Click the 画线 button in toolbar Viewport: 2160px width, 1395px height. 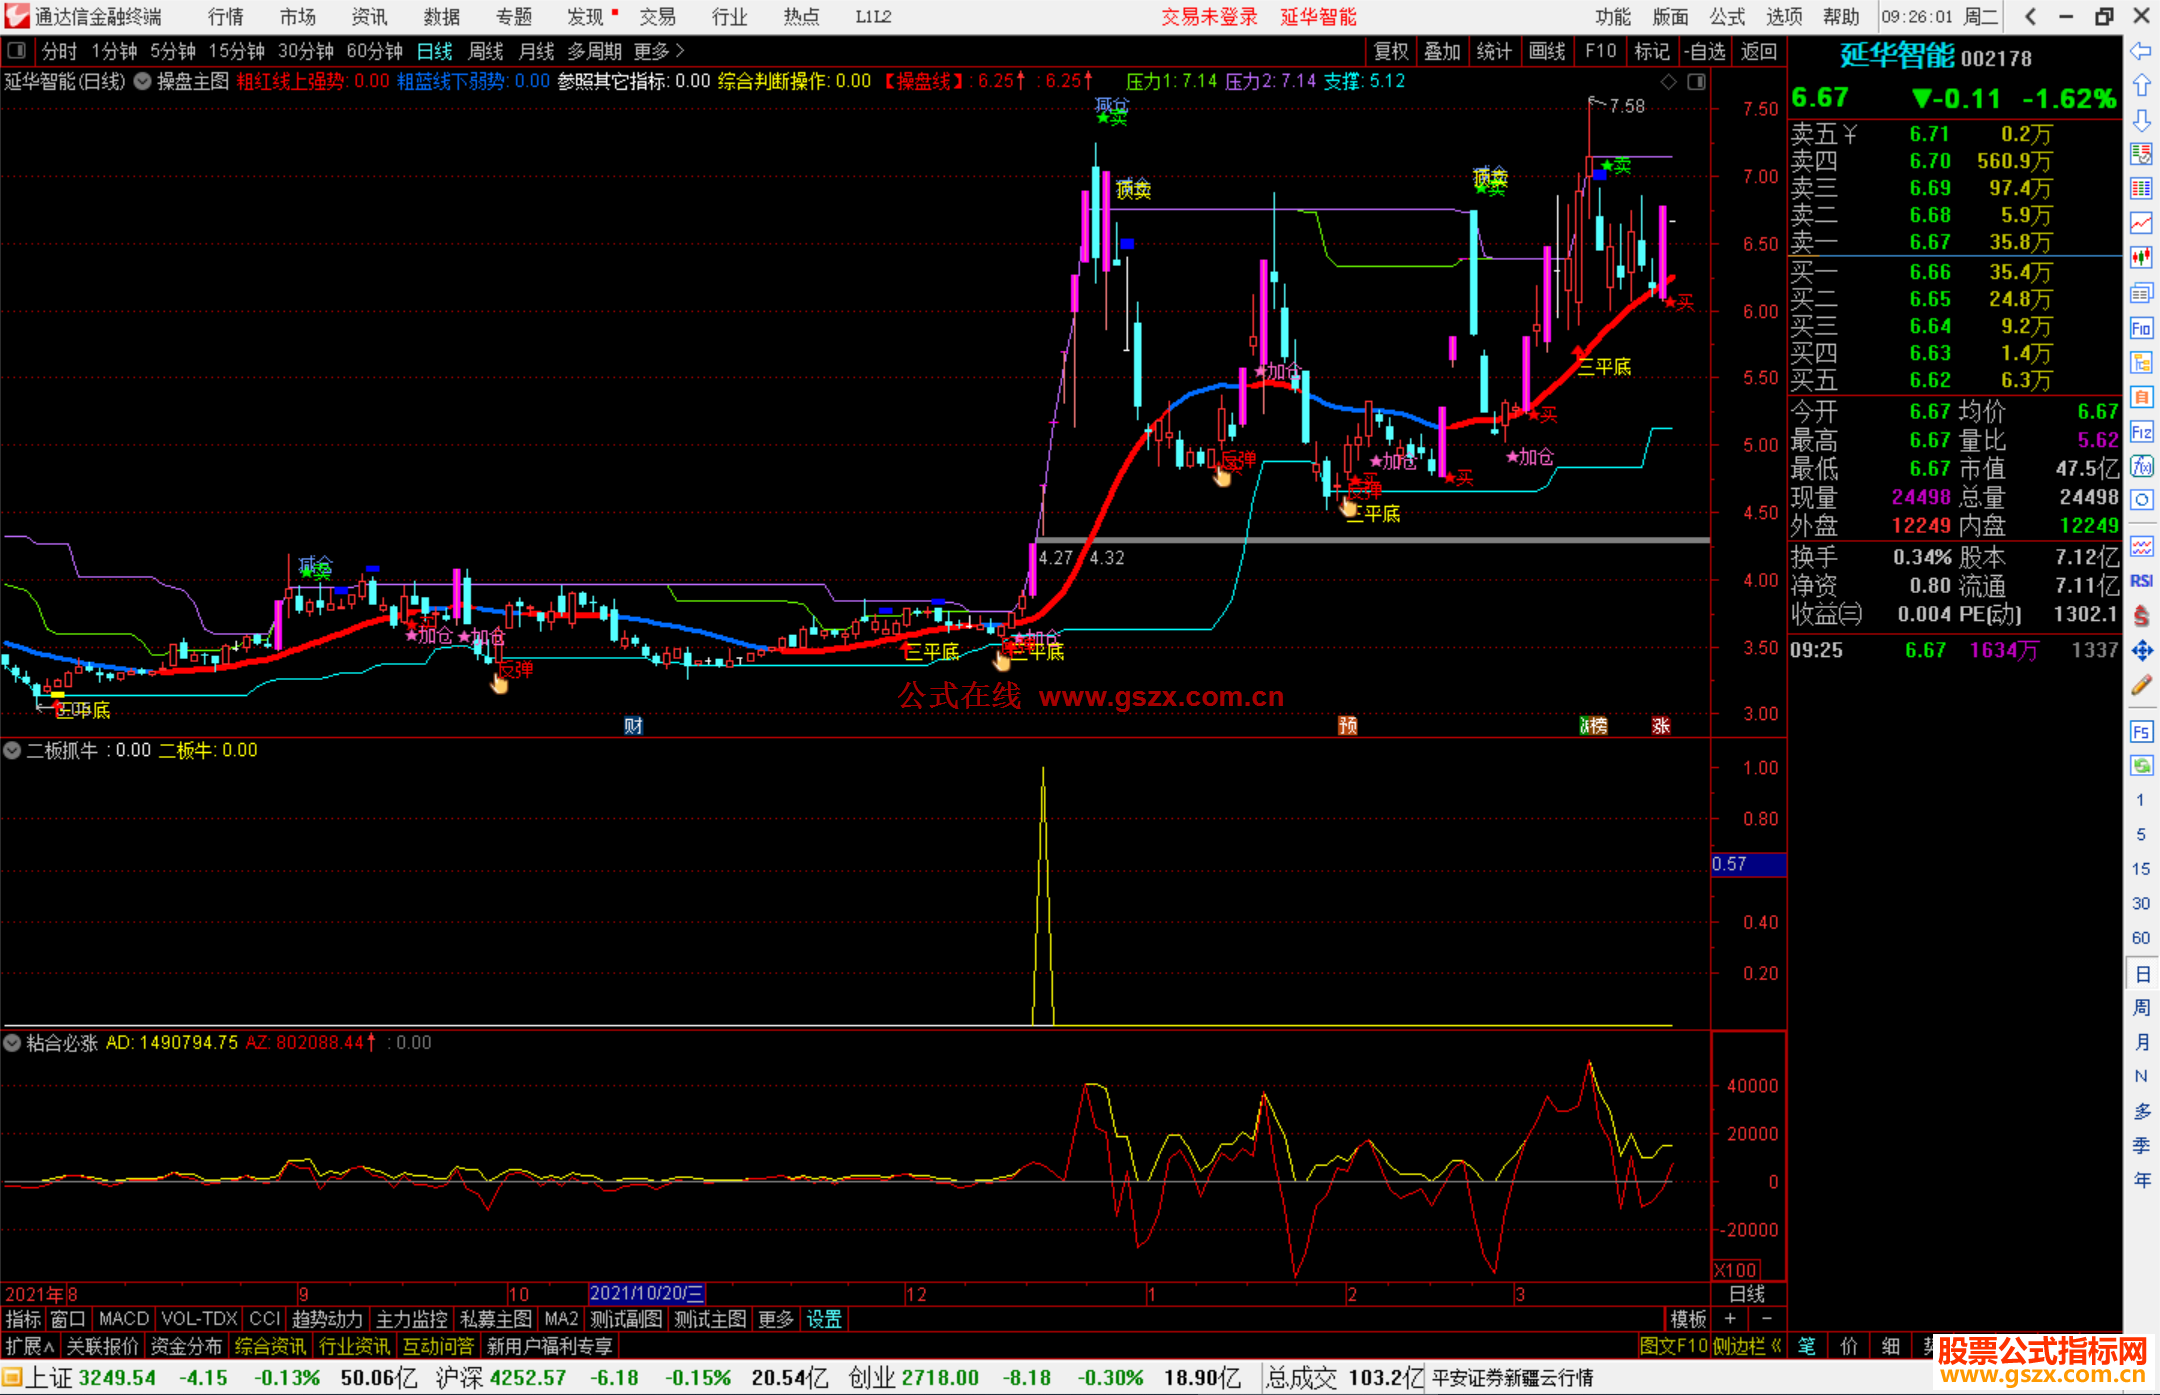pos(1547,51)
